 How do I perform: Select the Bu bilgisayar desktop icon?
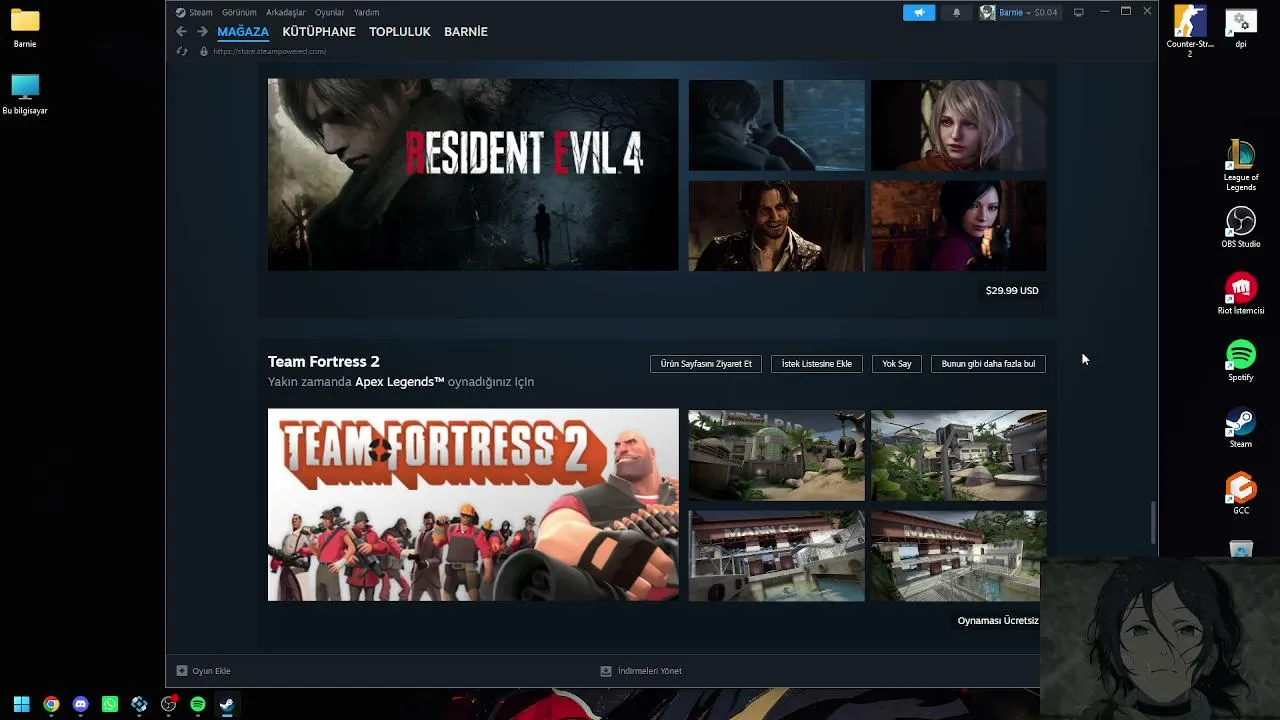(x=25, y=95)
